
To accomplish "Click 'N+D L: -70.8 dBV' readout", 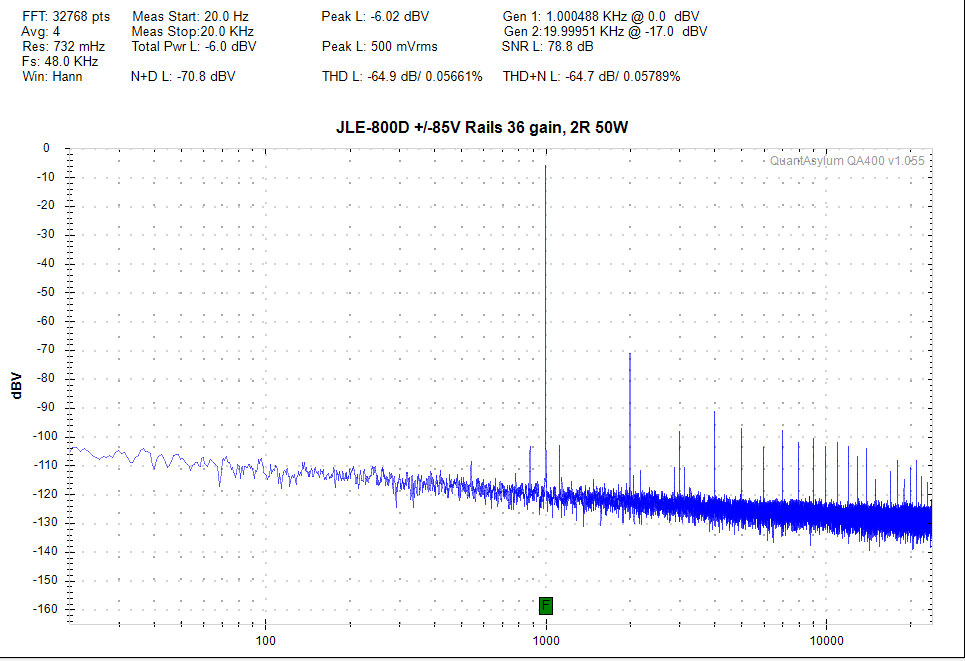I will 183,76.
